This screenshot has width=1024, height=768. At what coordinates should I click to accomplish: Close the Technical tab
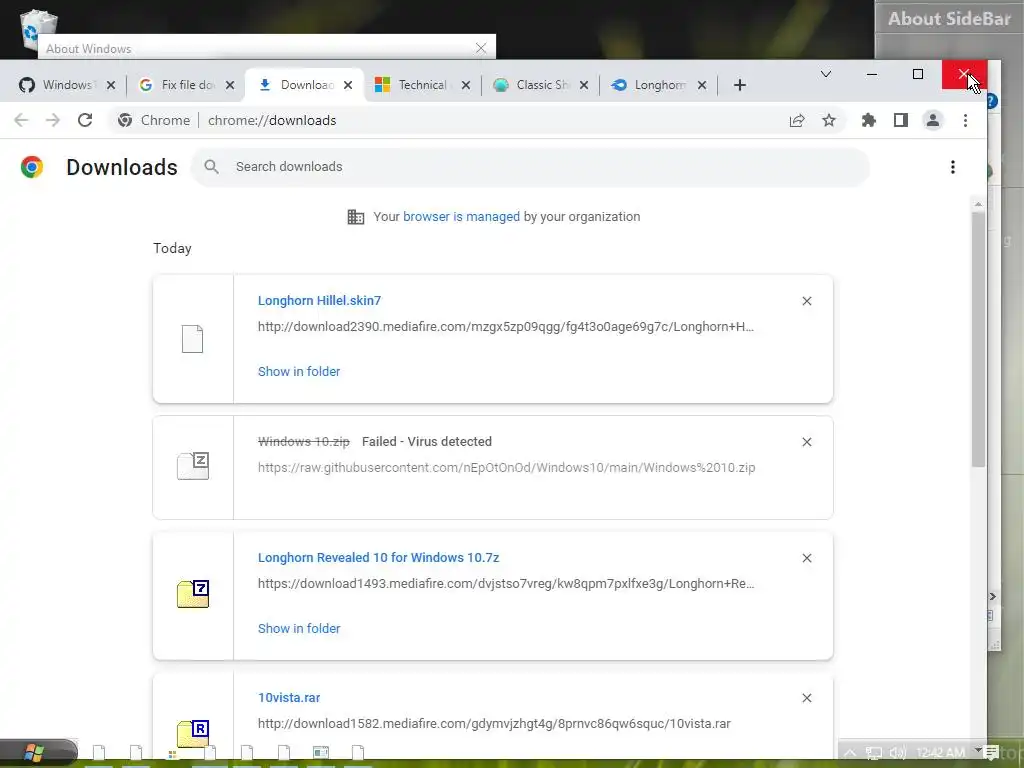coord(466,85)
